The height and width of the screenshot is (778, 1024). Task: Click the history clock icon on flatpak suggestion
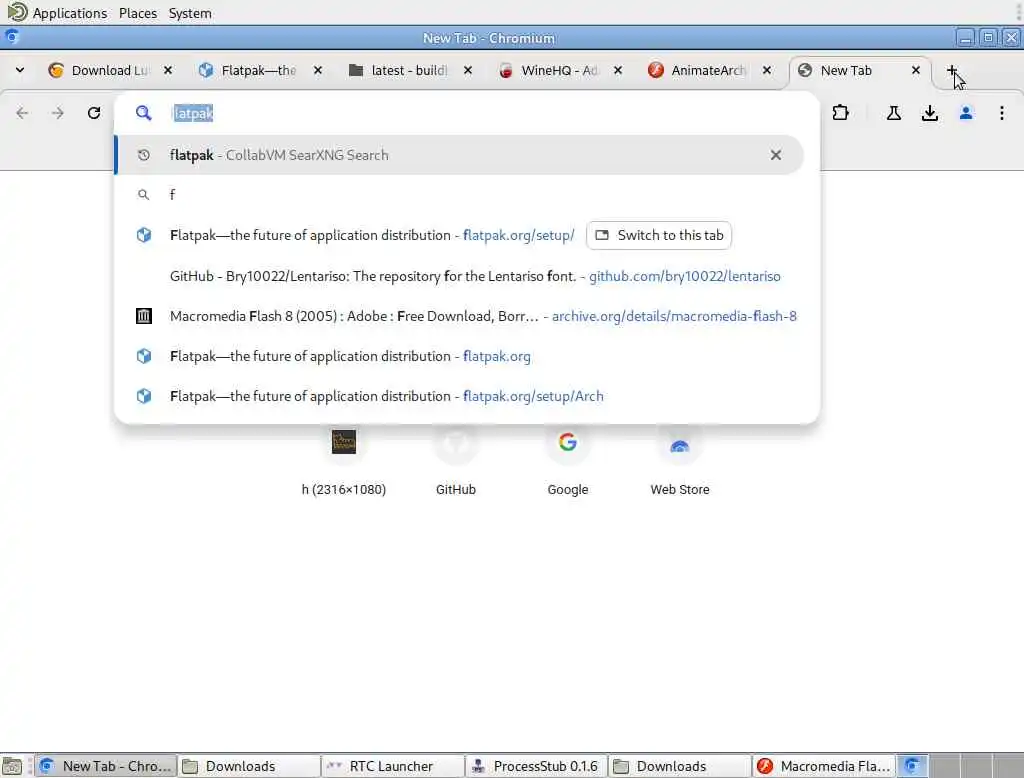144,155
